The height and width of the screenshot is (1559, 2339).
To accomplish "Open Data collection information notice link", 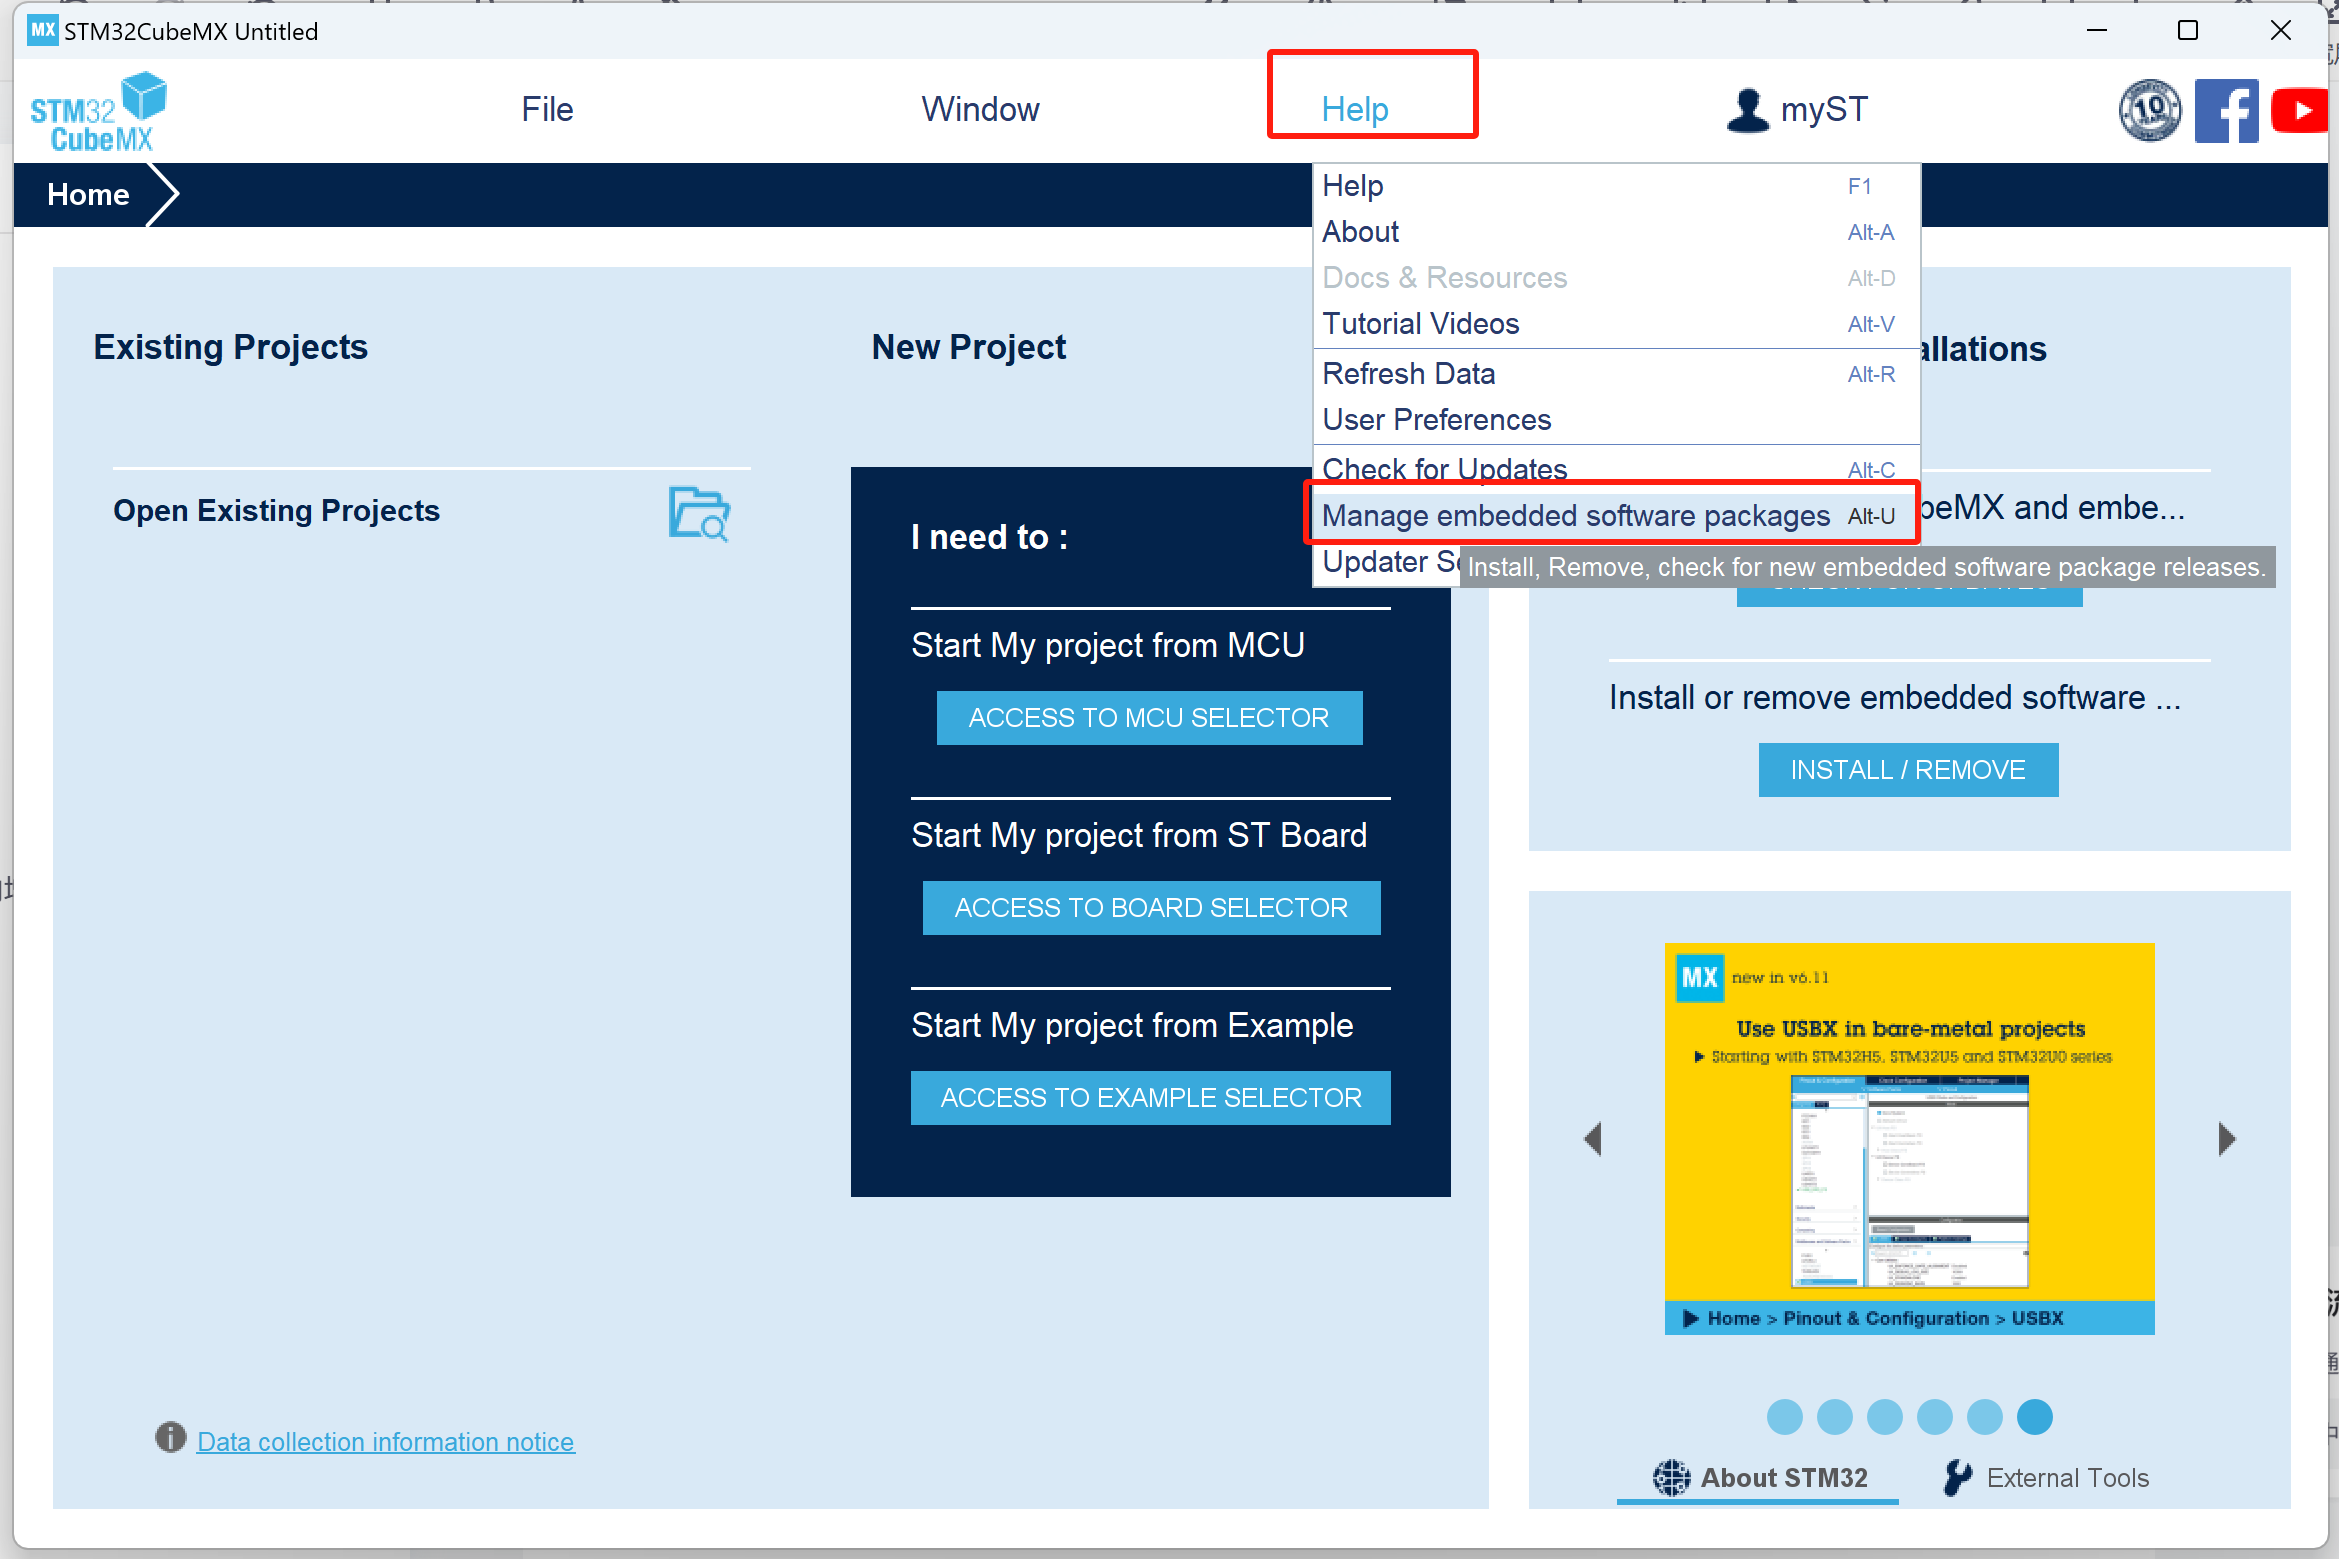I will coord(386,1441).
